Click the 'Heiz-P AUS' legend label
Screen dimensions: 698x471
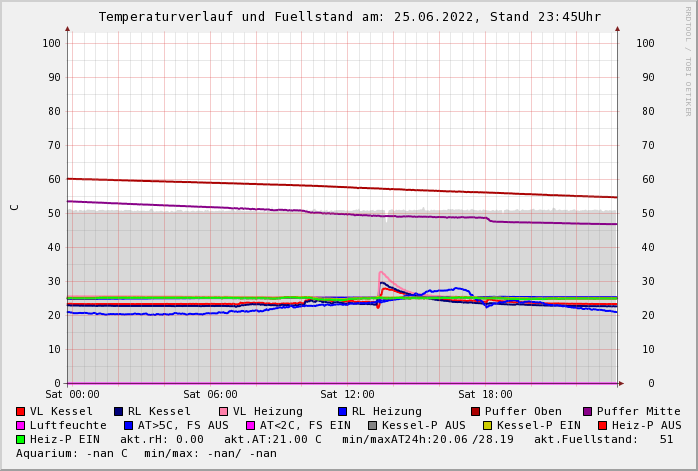click(647, 426)
